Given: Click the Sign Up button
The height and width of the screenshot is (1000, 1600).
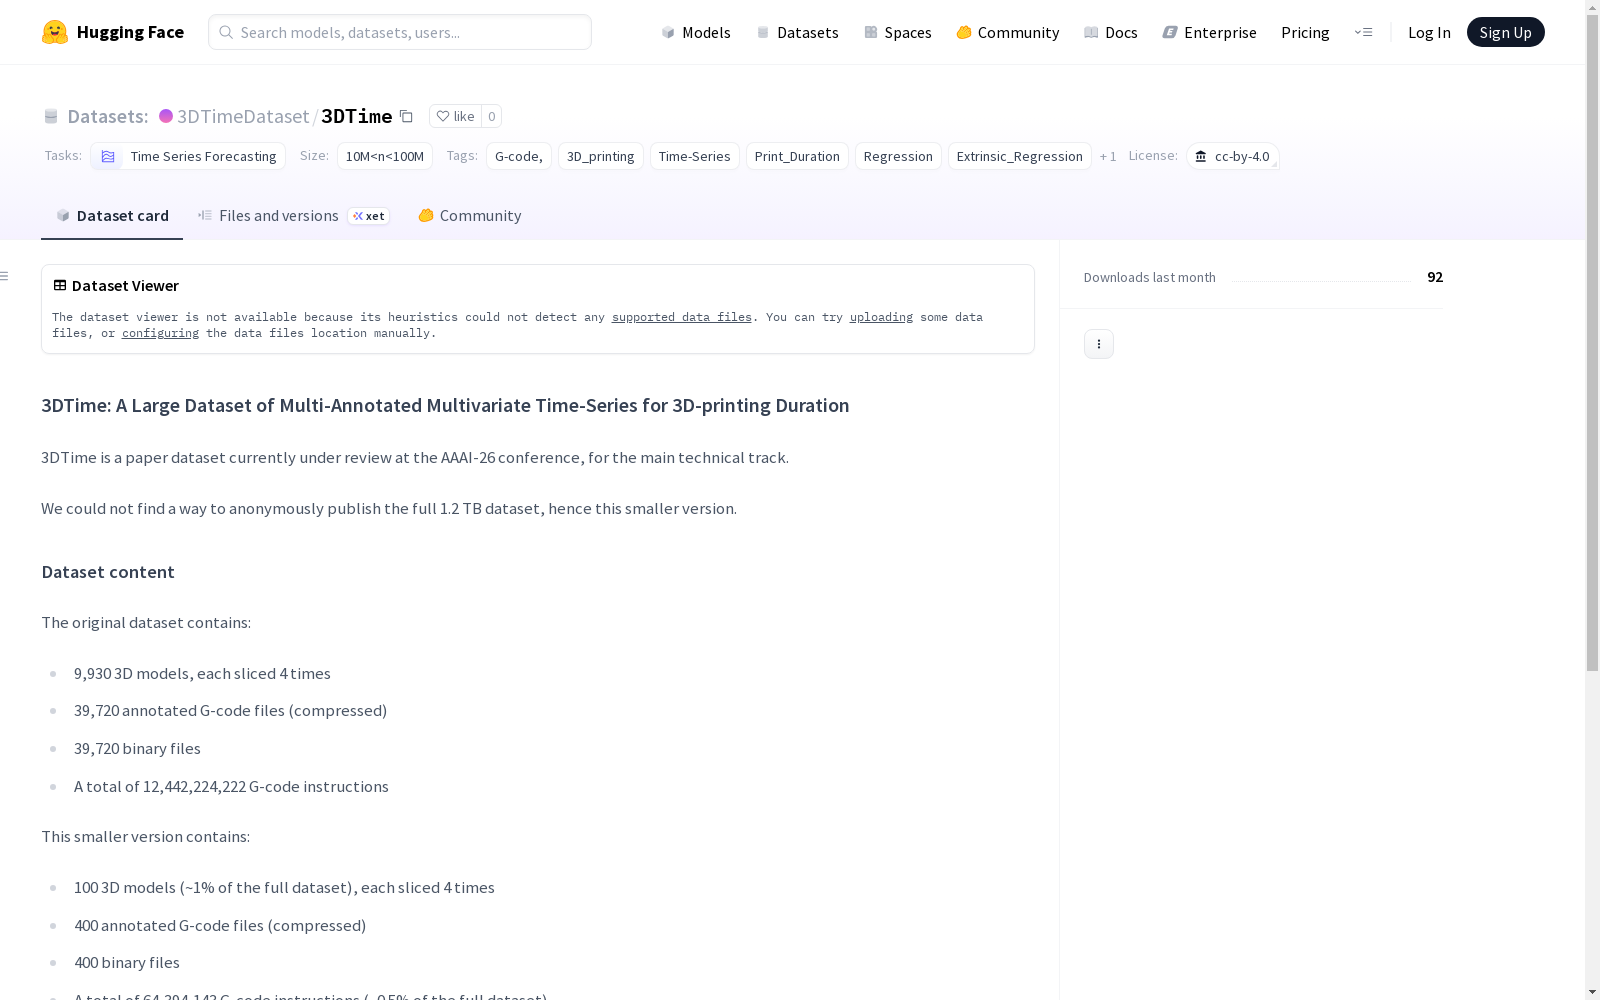Looking at the screenshot, I should tap(1505, 32).
